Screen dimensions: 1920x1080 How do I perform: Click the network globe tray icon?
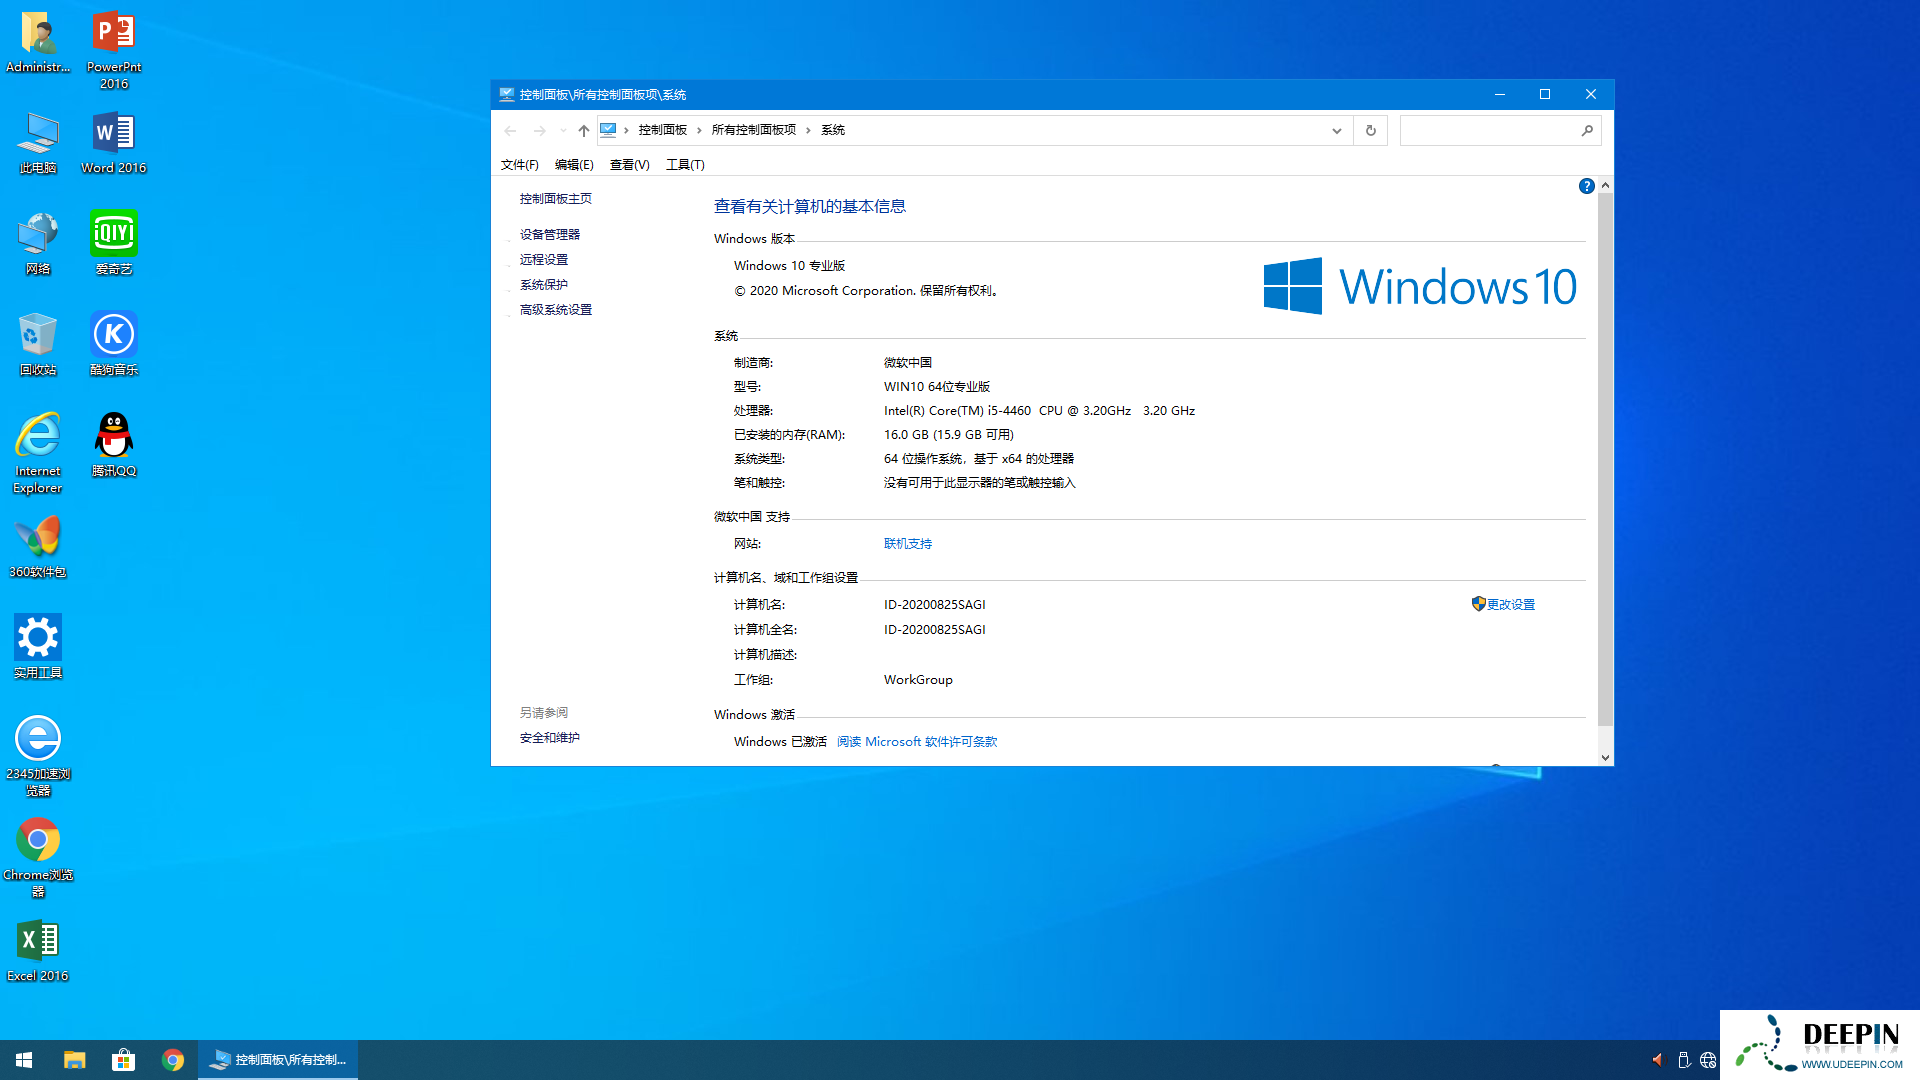1708,1060
